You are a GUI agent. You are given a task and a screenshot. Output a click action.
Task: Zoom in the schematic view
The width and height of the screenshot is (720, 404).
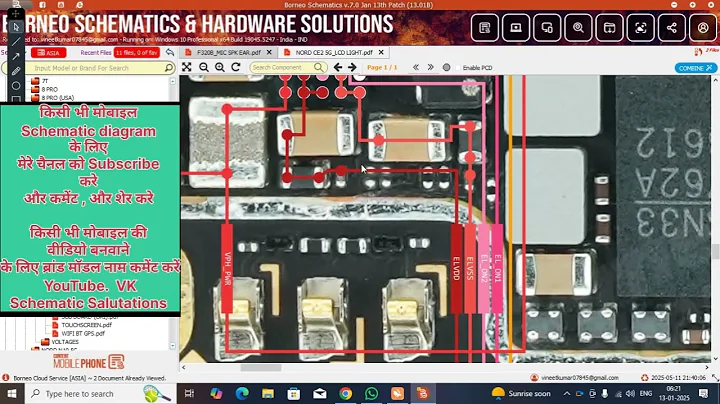click(220, 67)
